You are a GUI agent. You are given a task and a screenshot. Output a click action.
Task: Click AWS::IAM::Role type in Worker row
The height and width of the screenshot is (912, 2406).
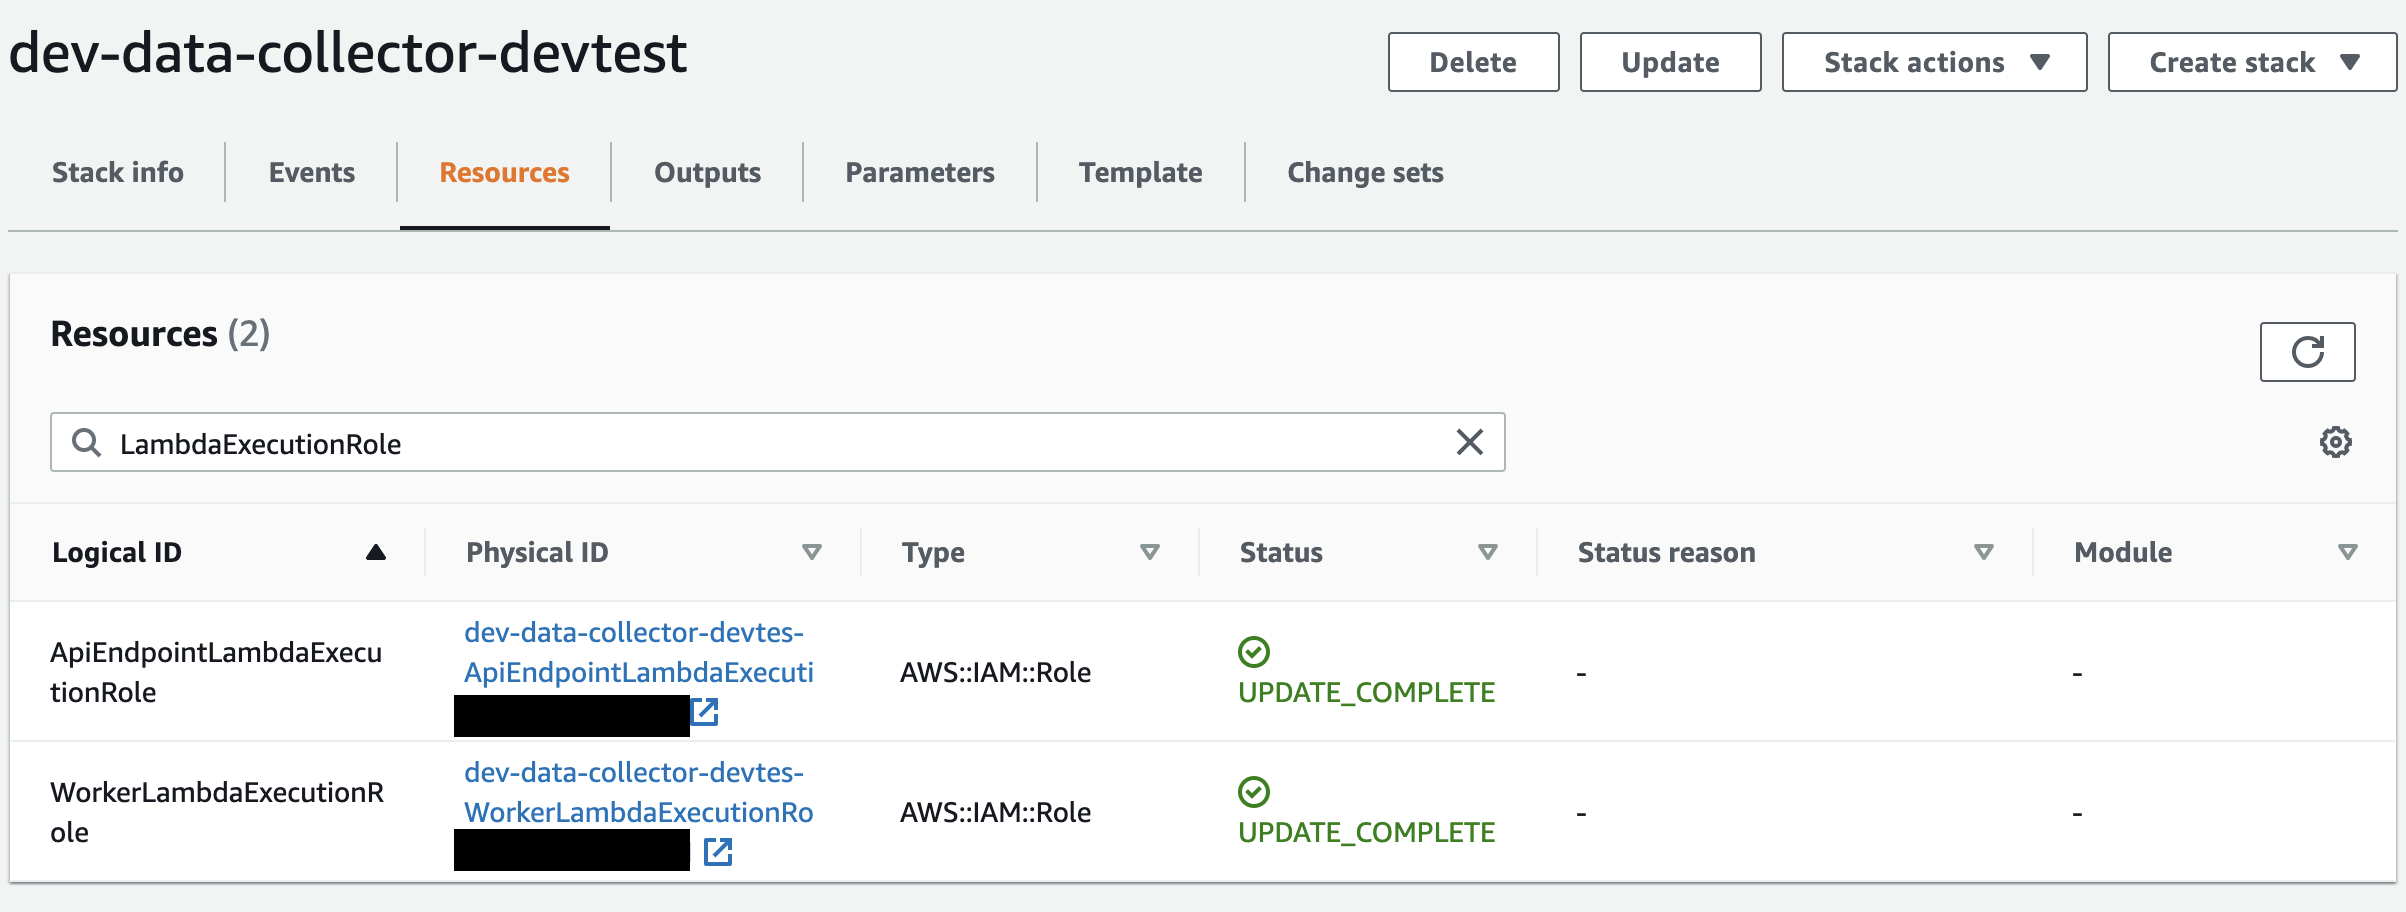[x=995, y=812]
